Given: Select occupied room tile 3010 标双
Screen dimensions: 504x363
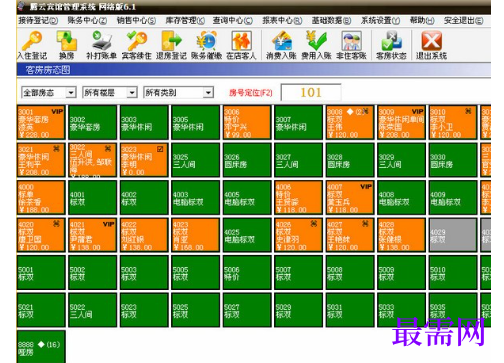Looking at the screenshot, I should (x=453, y=122).
